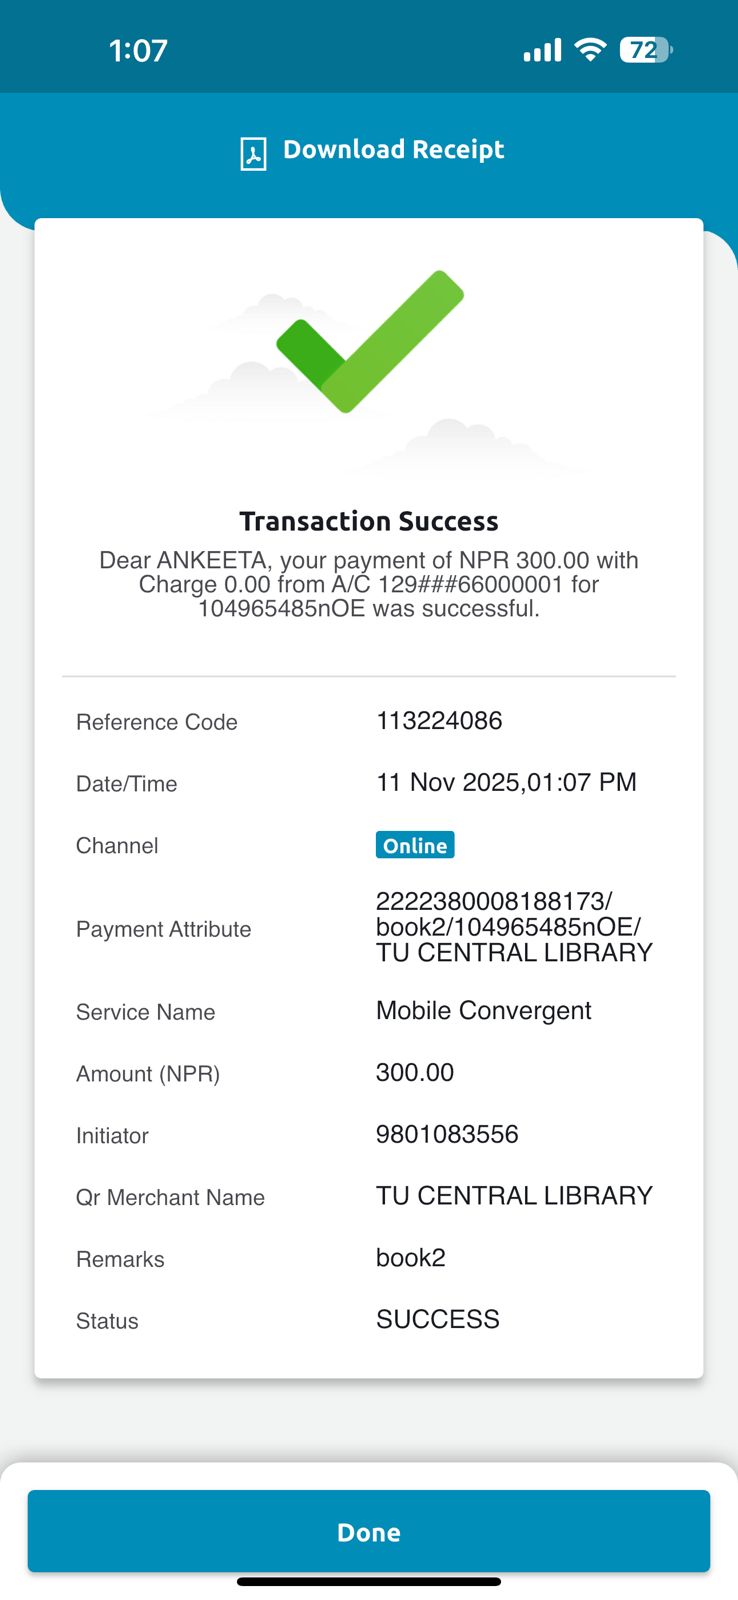Tap the Download Receipt link

pos(393,150)
